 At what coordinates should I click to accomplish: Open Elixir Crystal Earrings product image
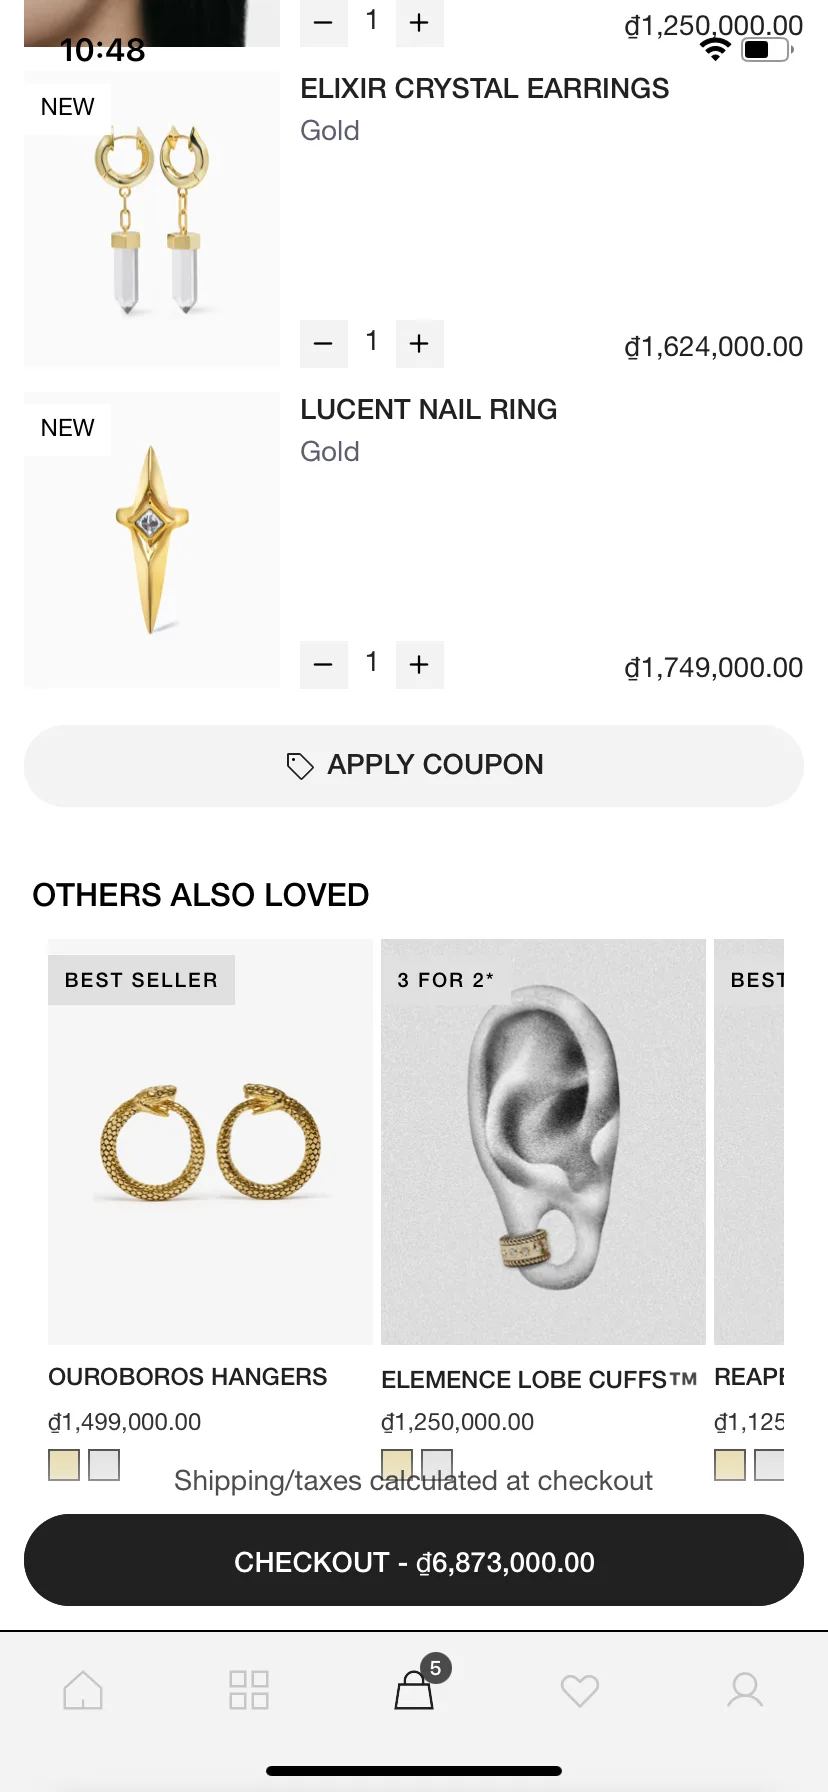click(152, 220)
